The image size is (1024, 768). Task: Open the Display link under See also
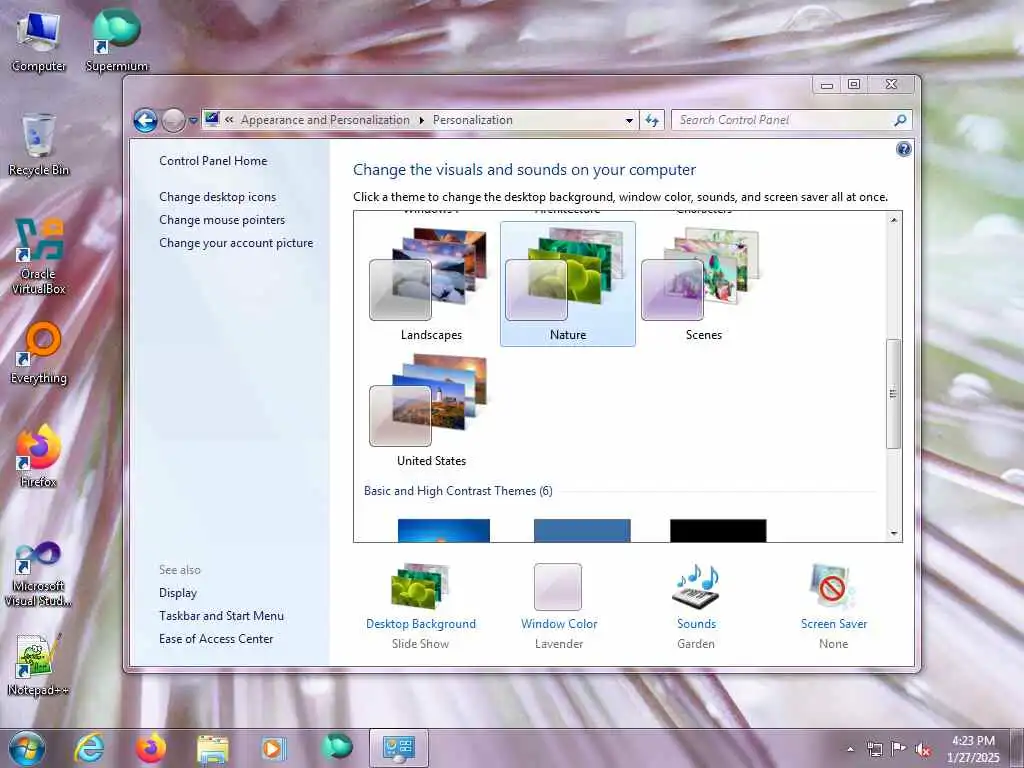tap(178, 592)
